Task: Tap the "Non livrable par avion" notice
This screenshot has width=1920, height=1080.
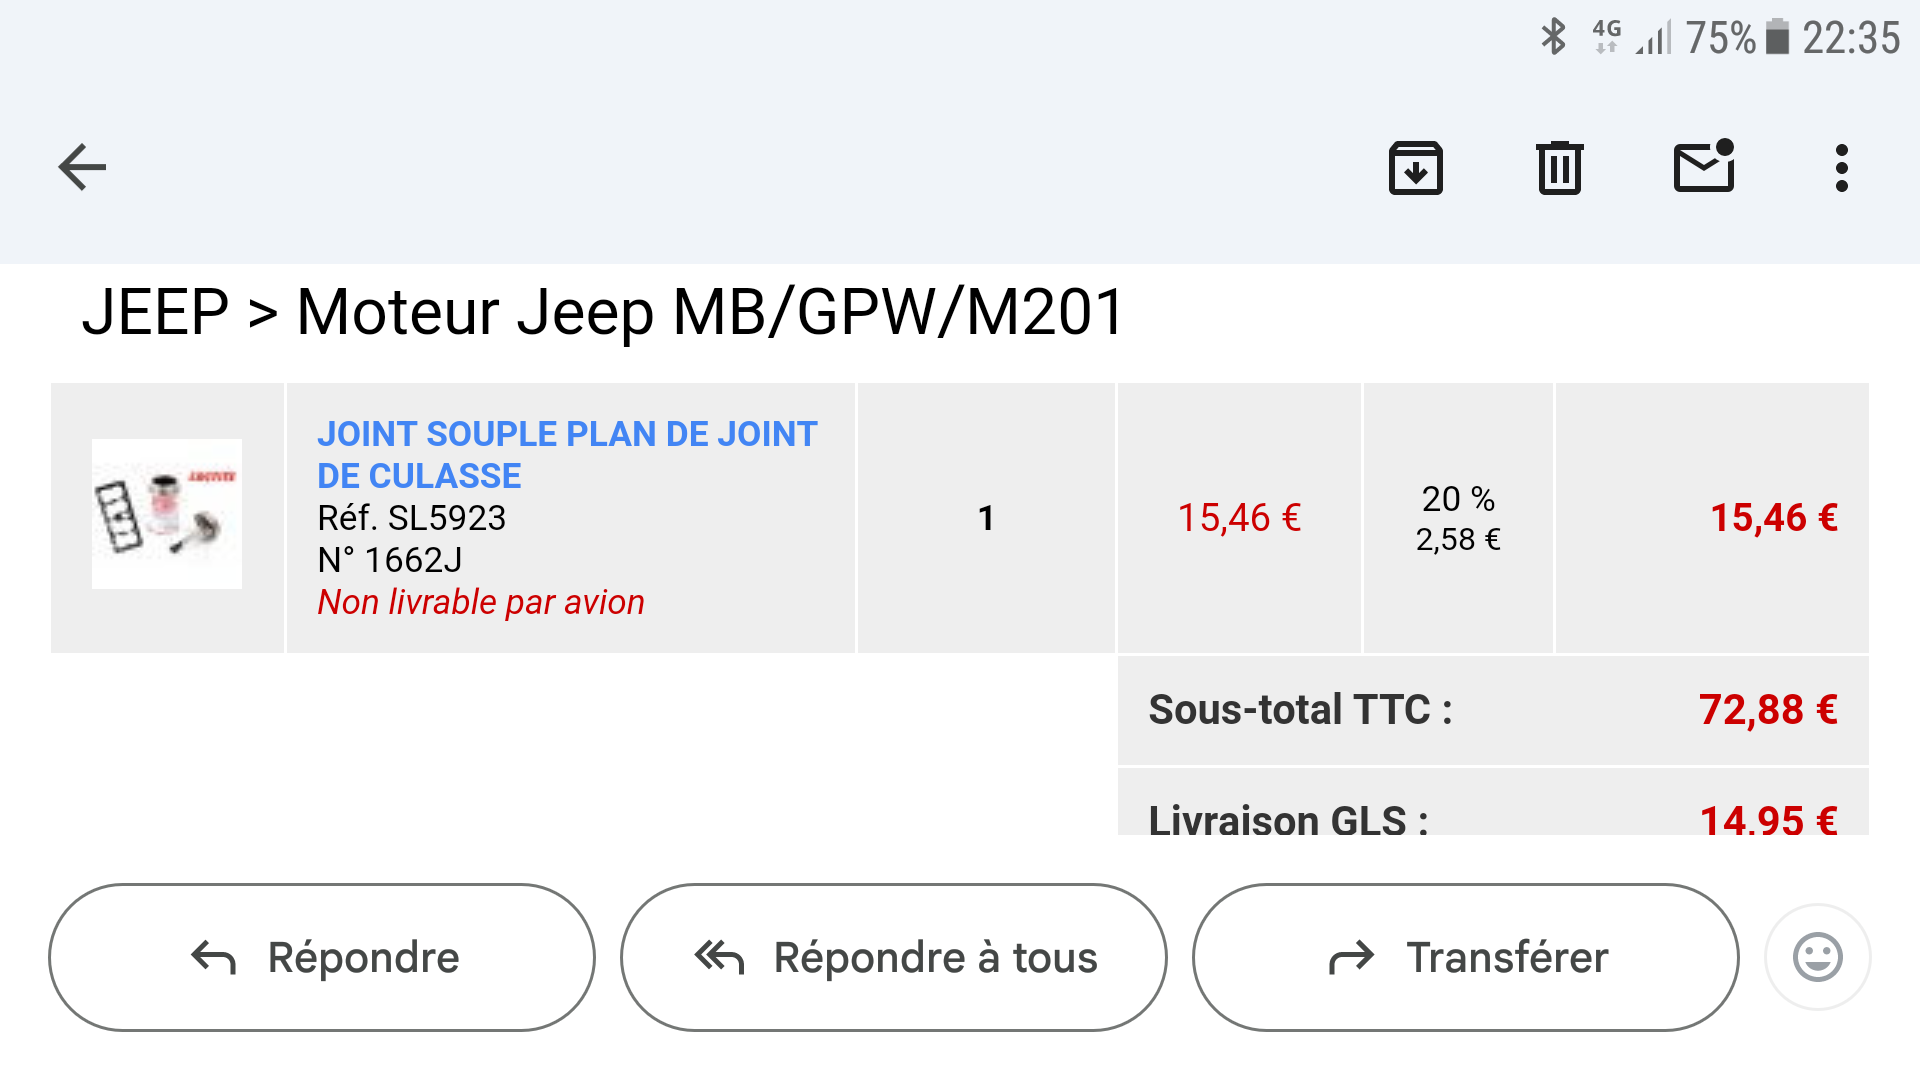Action: 481,602
